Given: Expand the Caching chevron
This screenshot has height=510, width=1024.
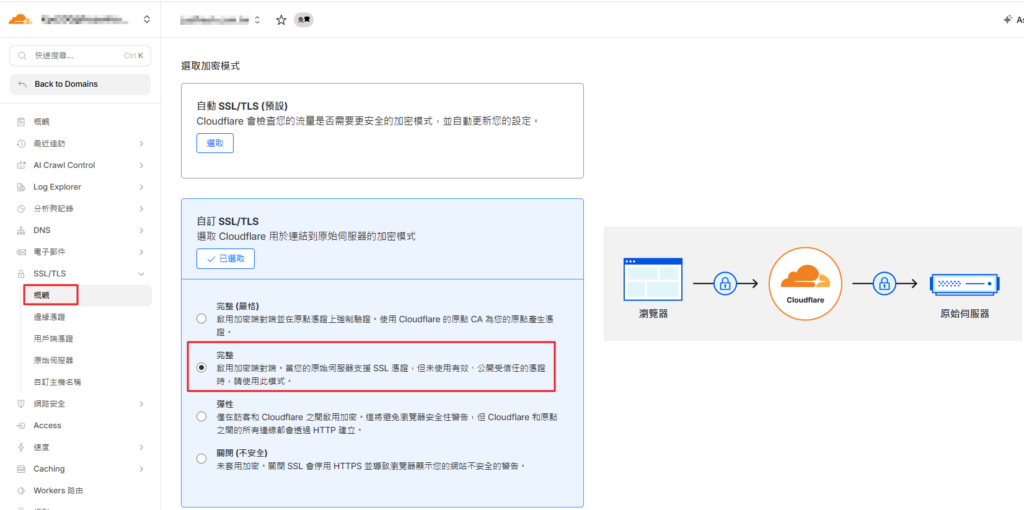Looking at the screenshot, I should pos(141,469).
